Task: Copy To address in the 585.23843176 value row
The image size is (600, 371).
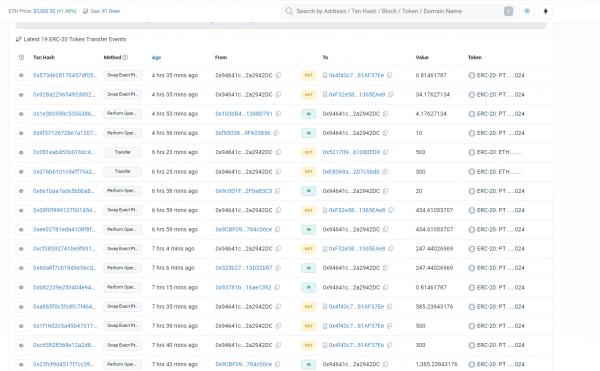Action: pos(390,306)
